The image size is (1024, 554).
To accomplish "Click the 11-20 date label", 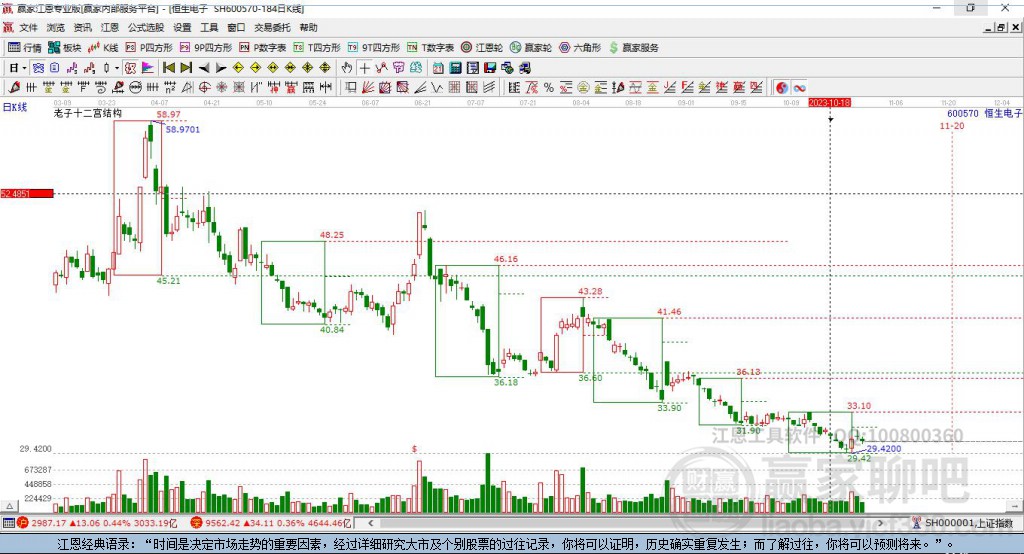I will (x=952, y=125).
